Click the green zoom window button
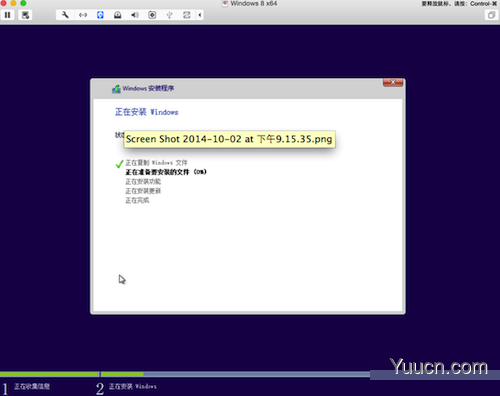 [23, 3]
